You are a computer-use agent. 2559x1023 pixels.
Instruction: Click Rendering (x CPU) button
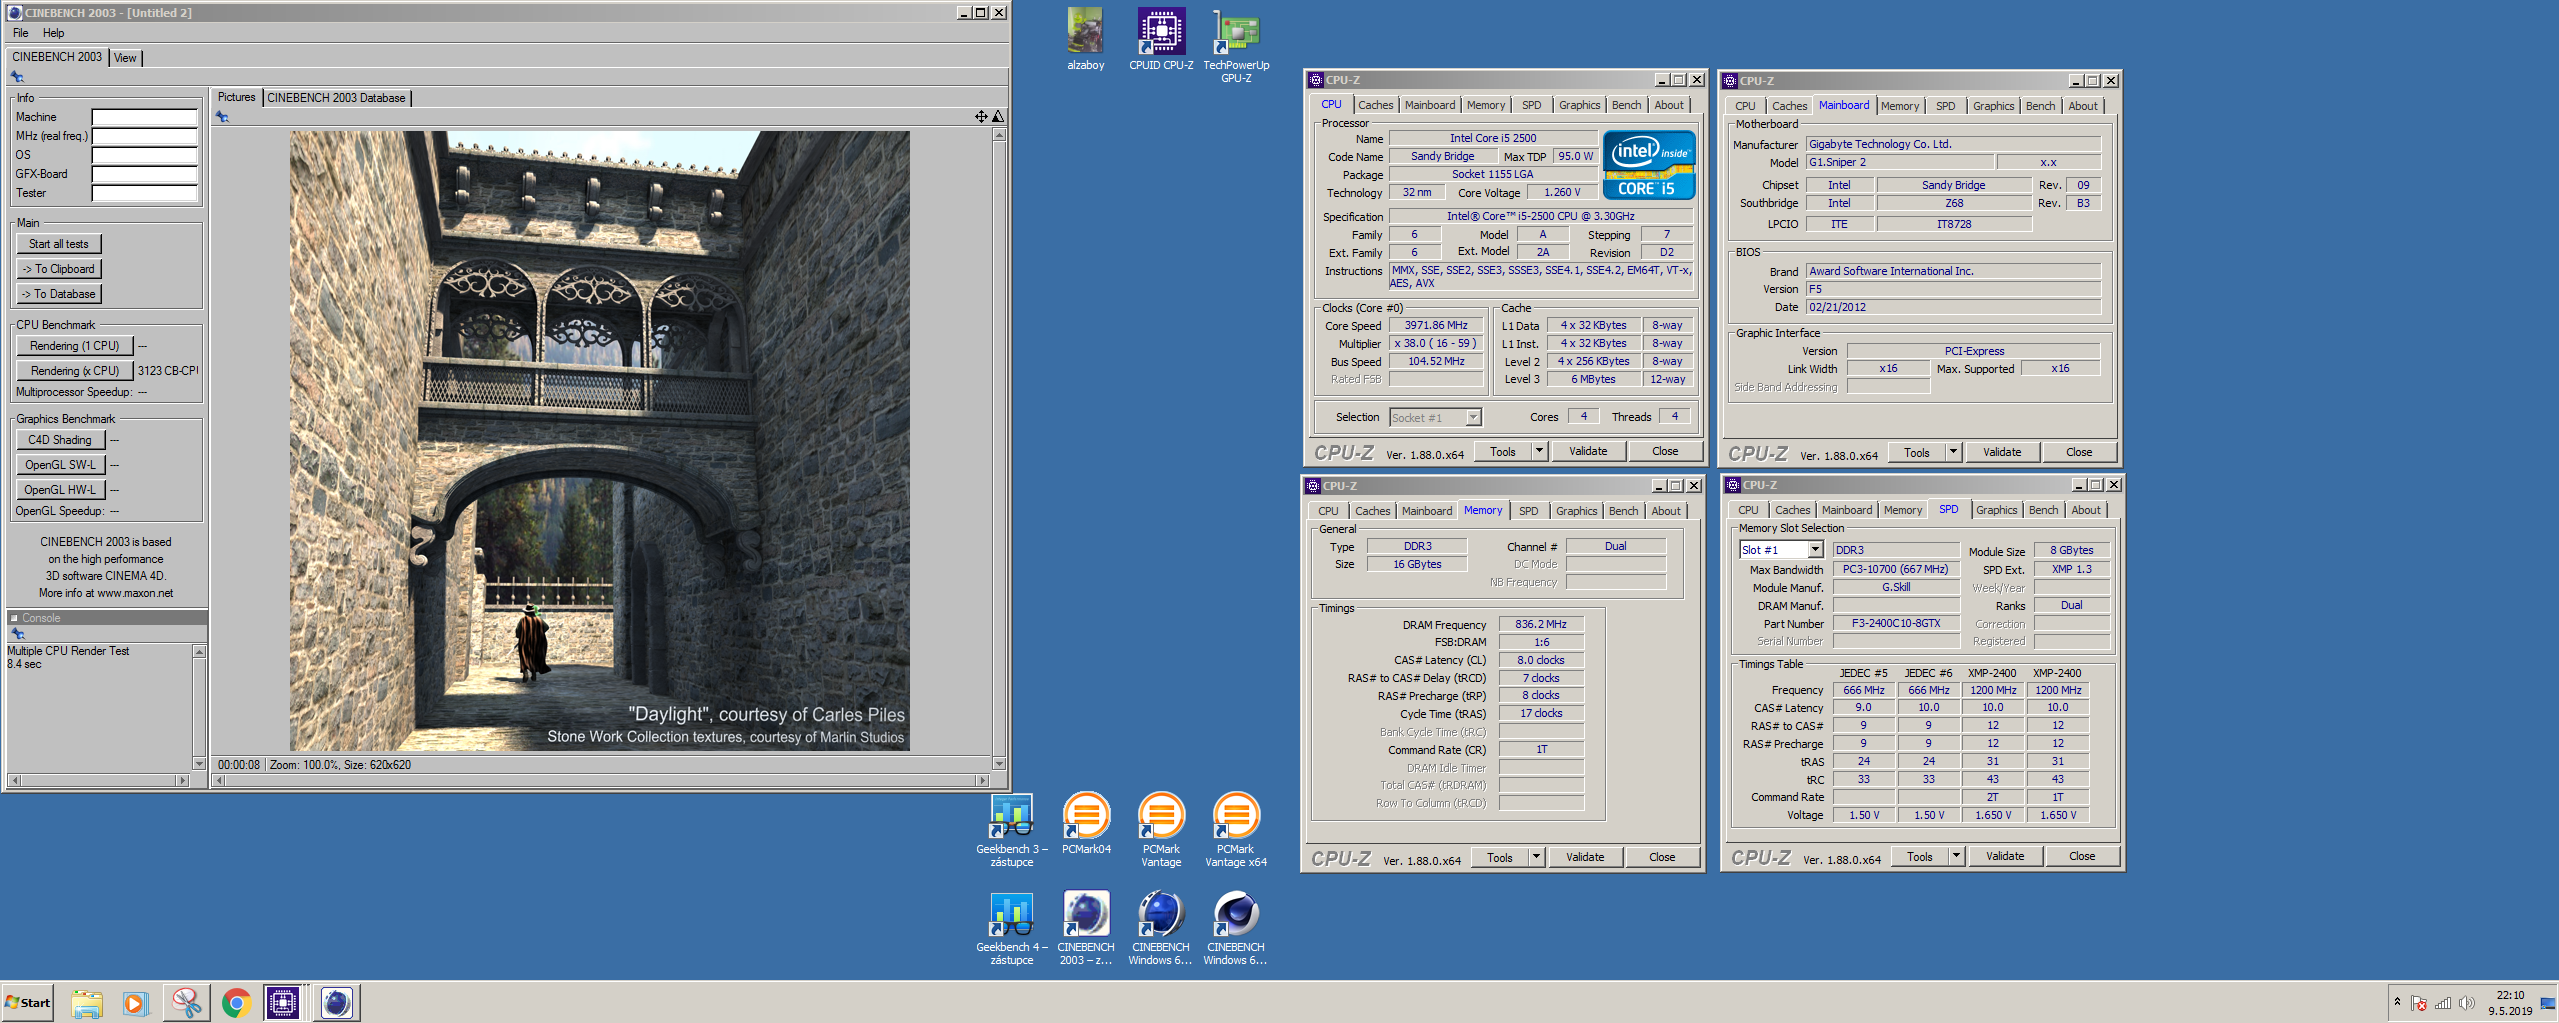tap(74, 371)
